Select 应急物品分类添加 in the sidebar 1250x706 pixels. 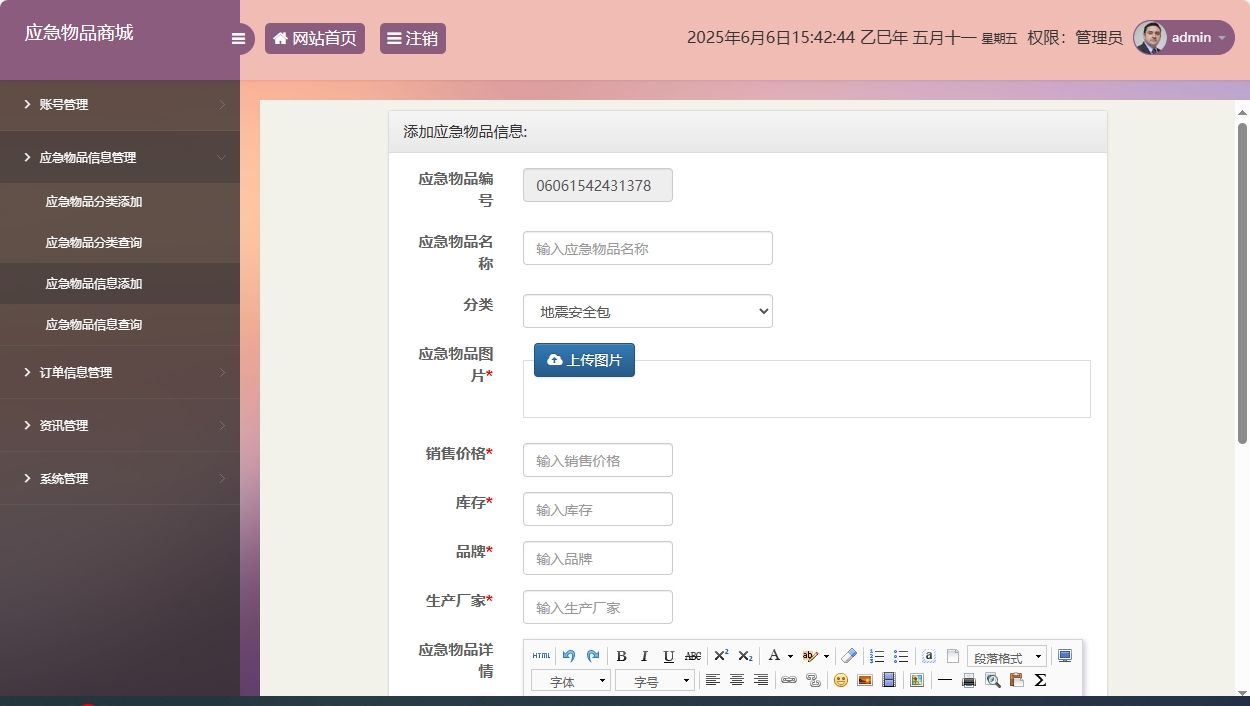(x=93, y=202)
